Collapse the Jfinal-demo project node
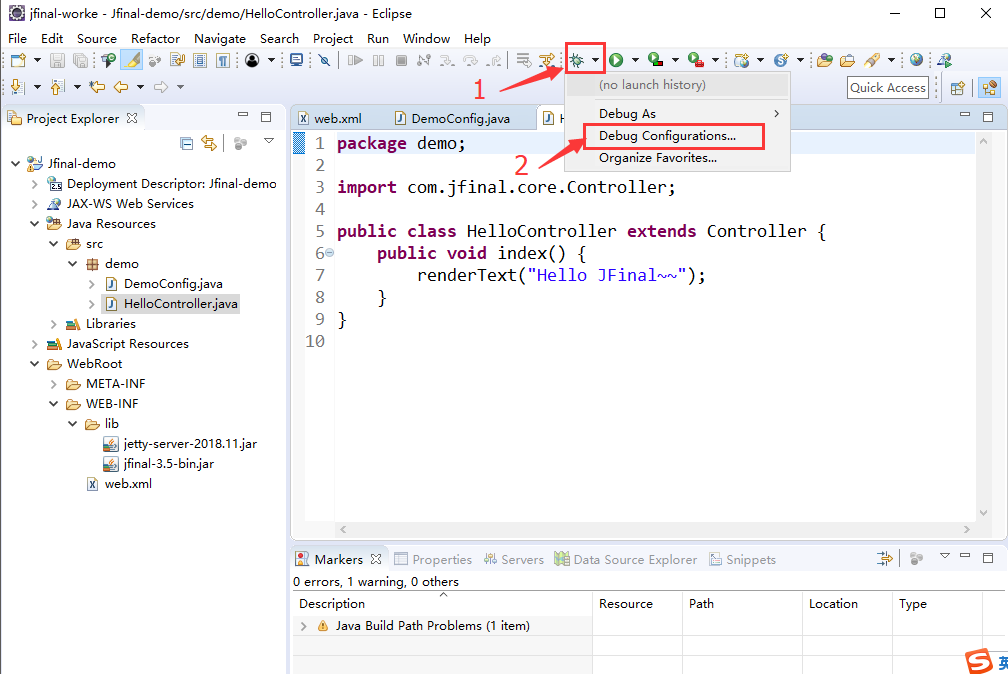 [15, 164]
